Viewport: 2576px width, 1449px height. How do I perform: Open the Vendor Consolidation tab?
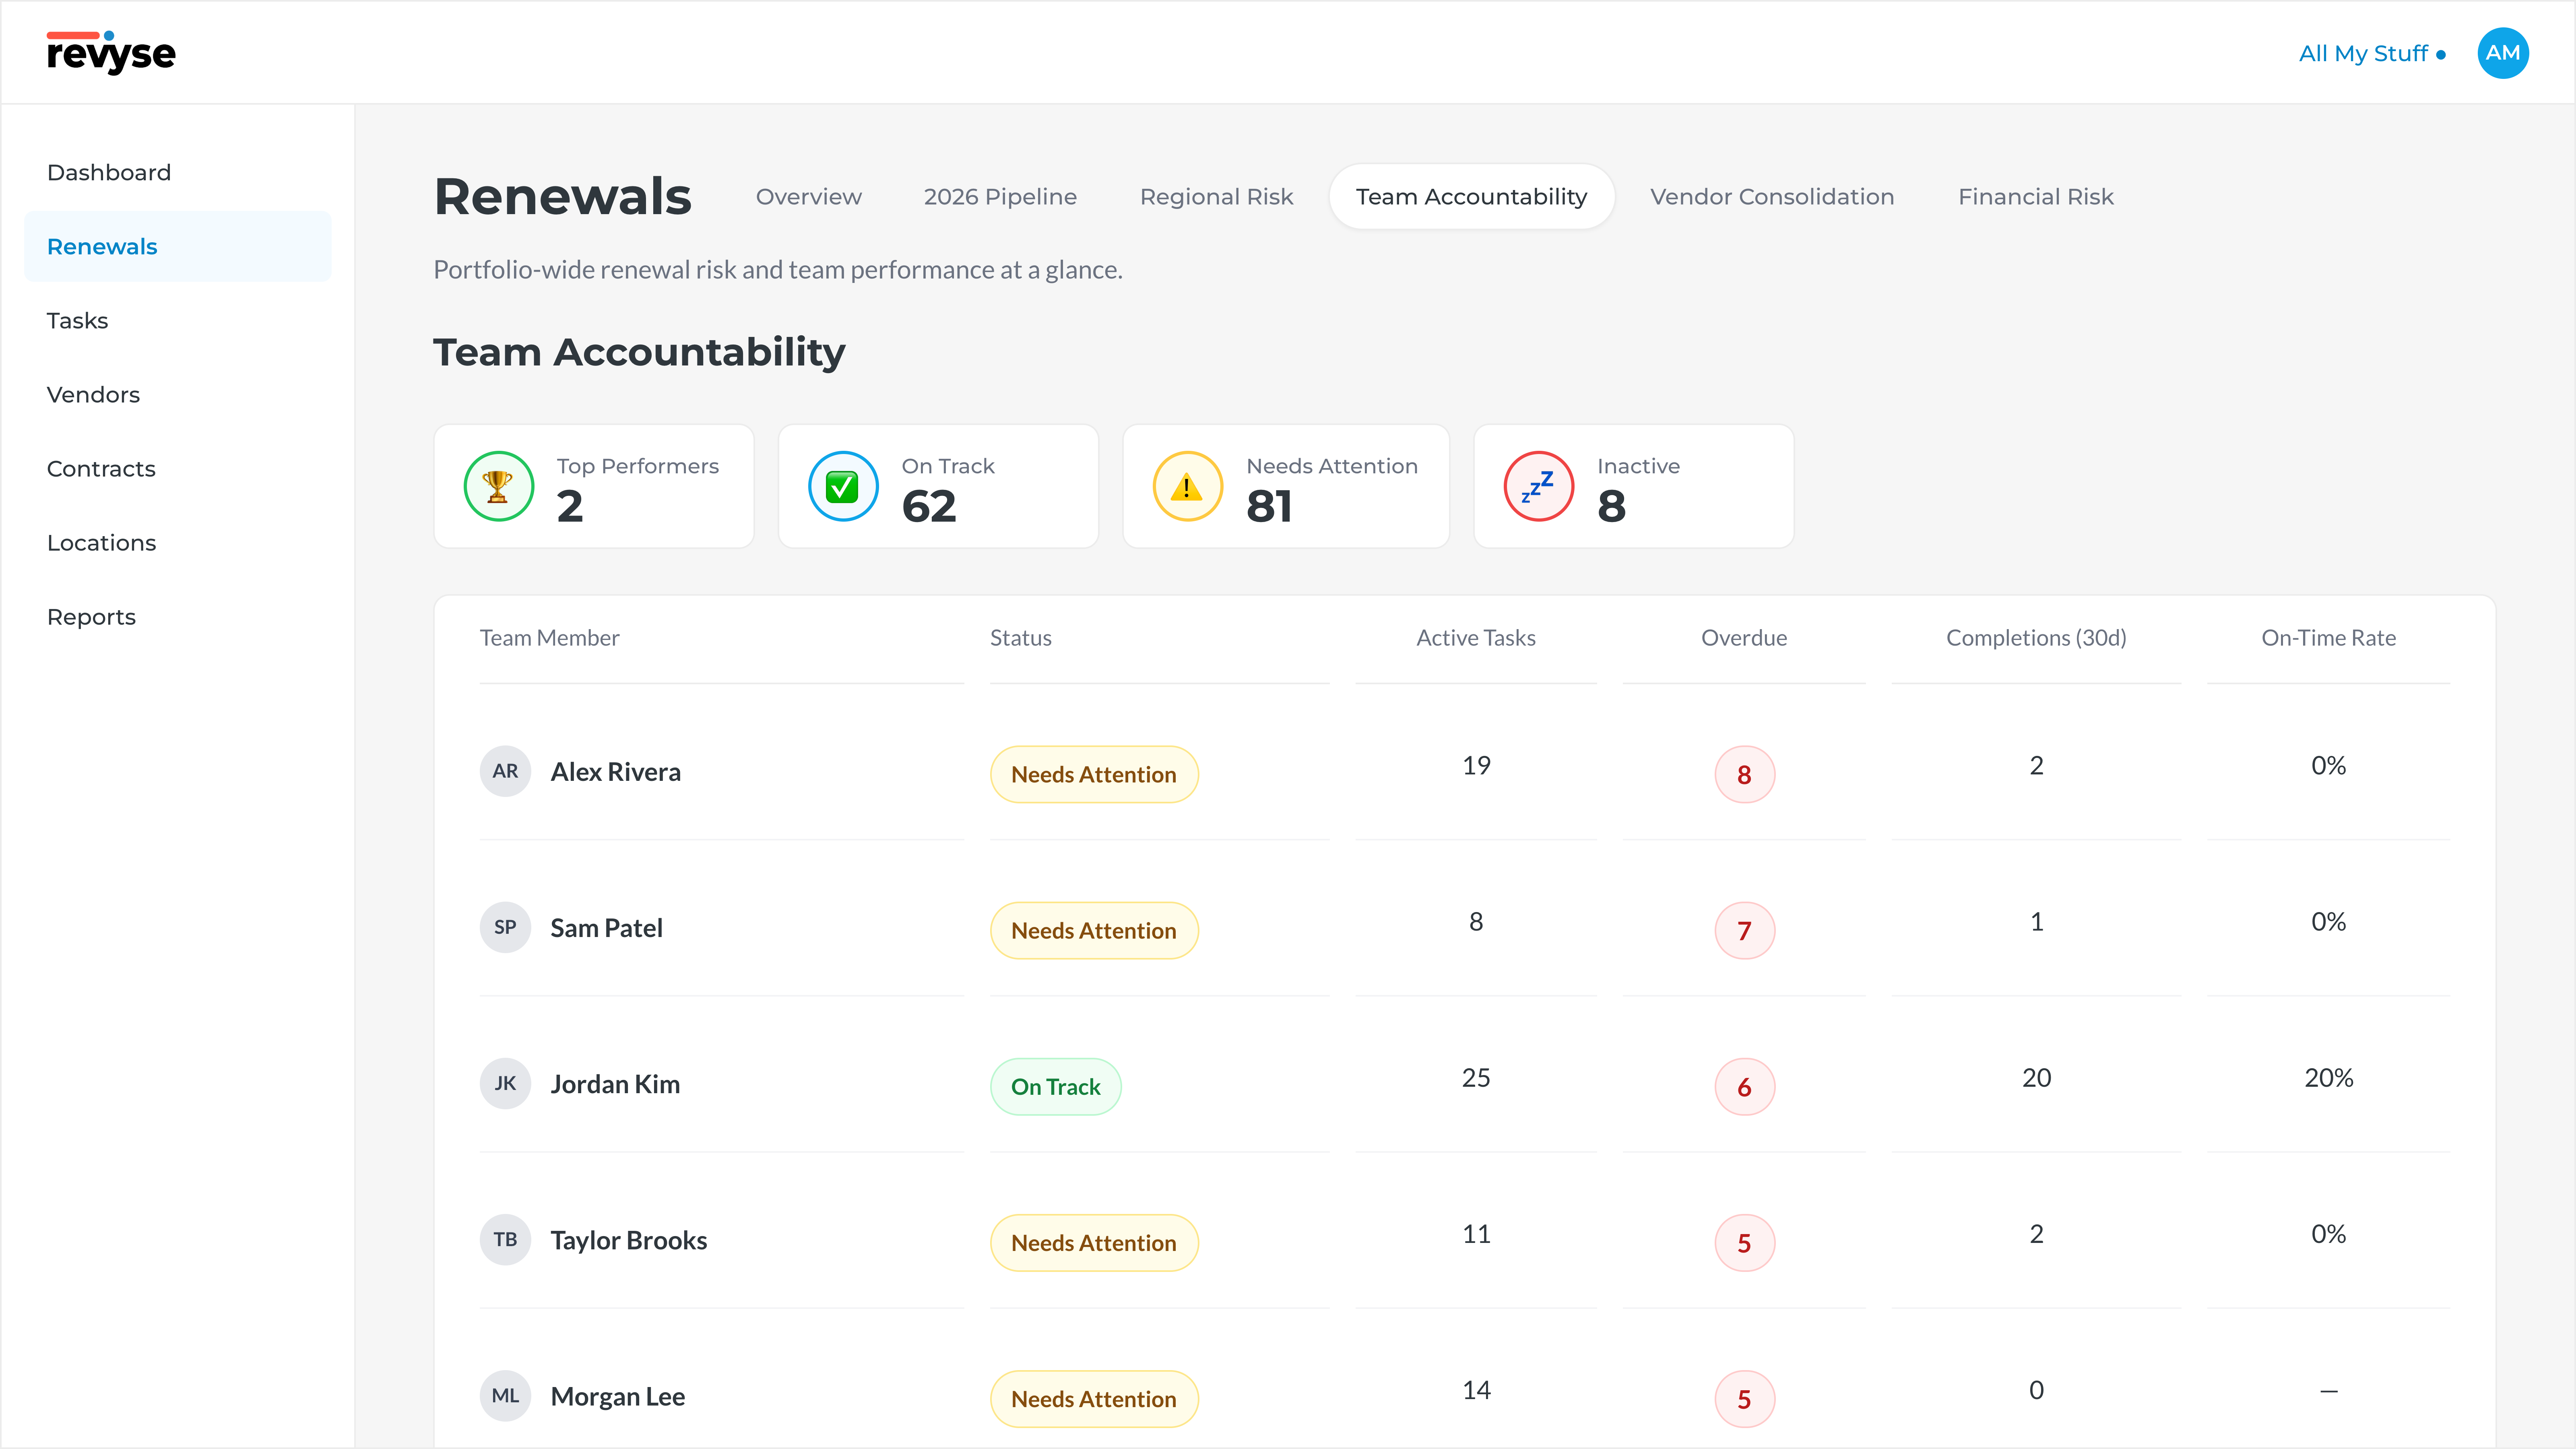pos(1771,197)
